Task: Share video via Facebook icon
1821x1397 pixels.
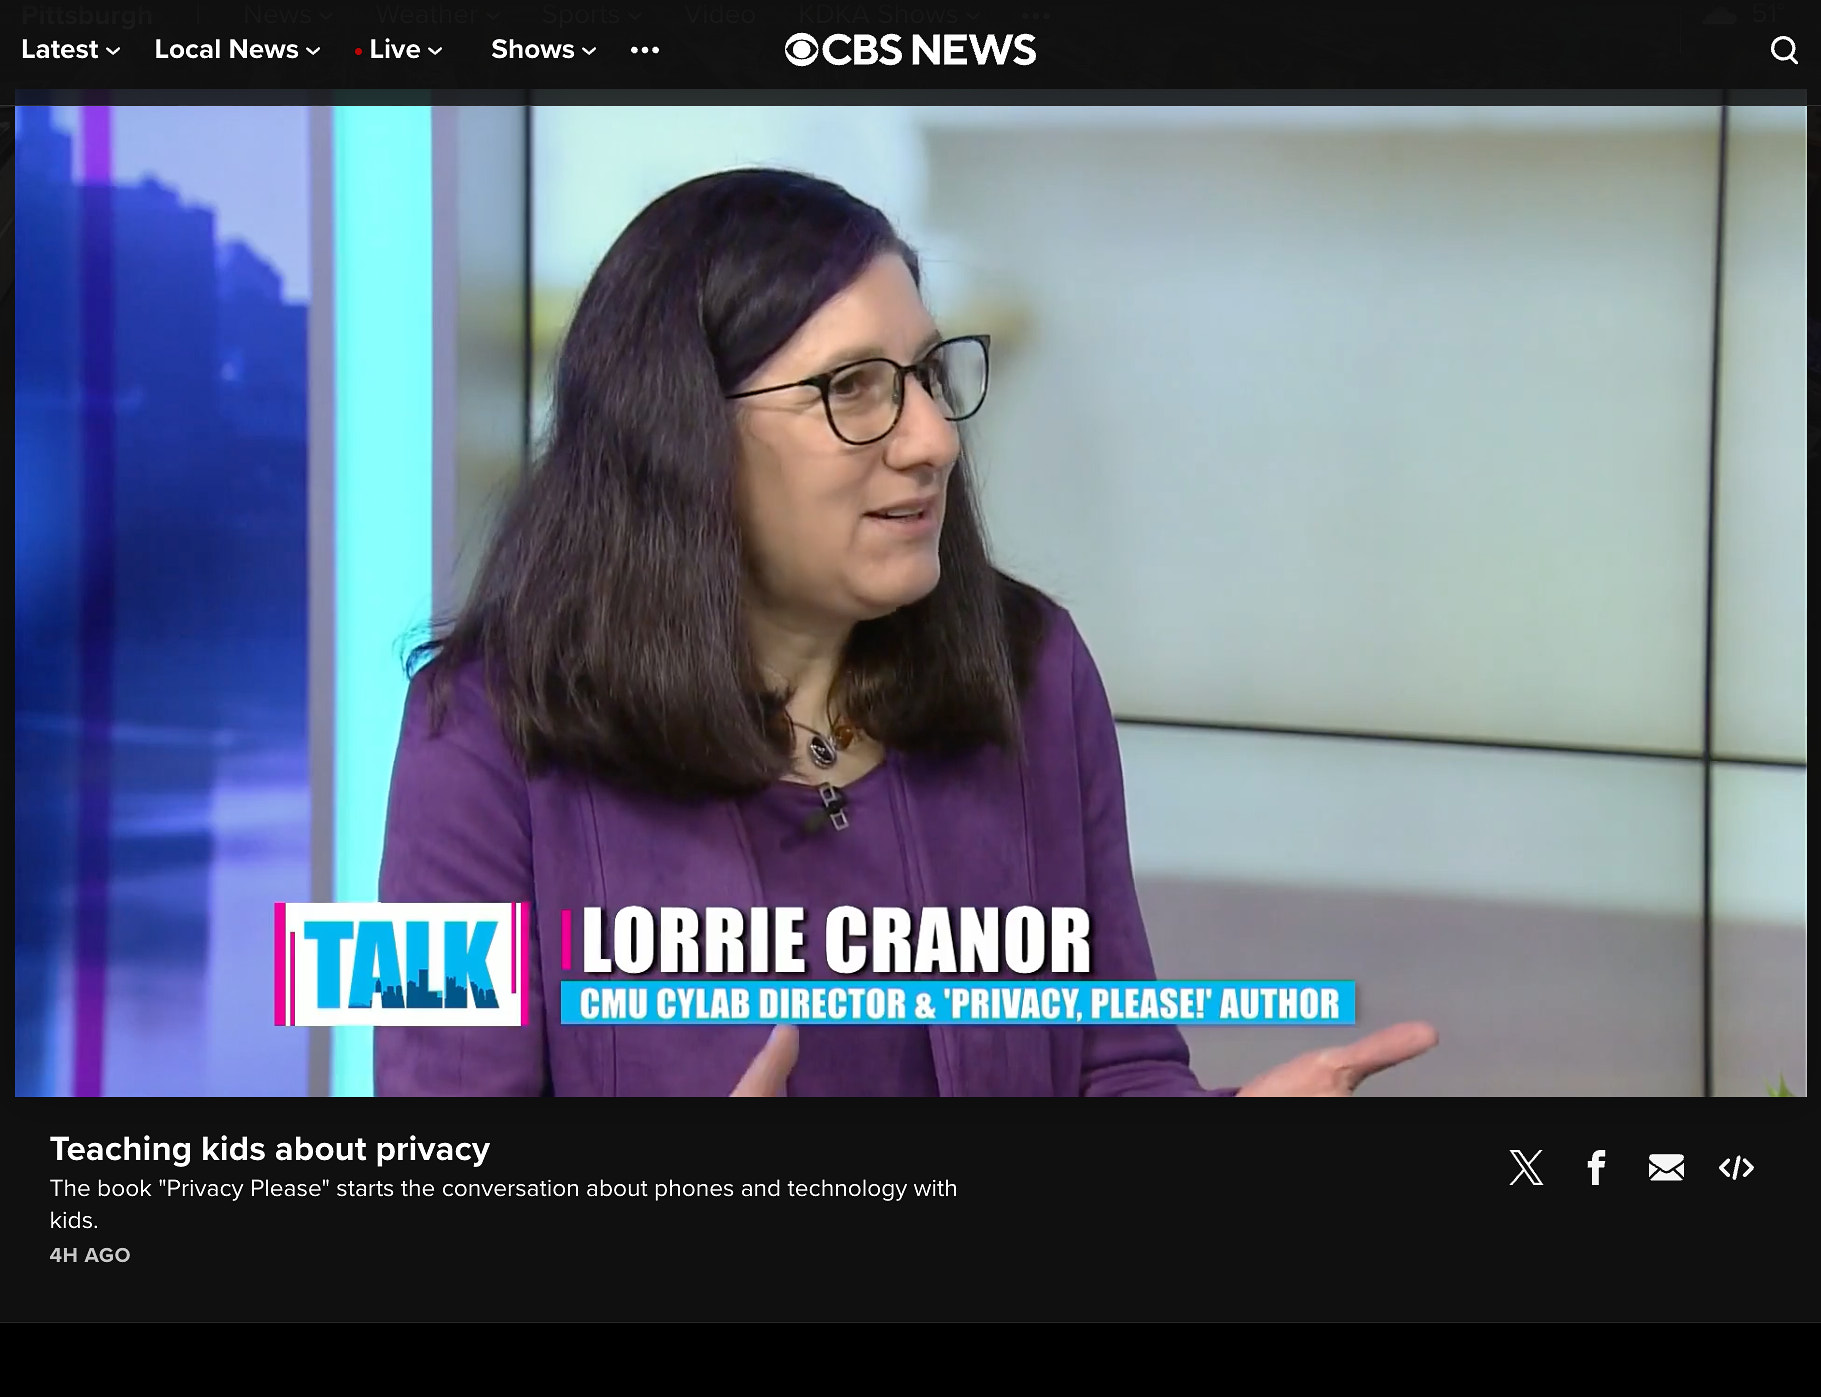Action: tap(1596, 1167)
